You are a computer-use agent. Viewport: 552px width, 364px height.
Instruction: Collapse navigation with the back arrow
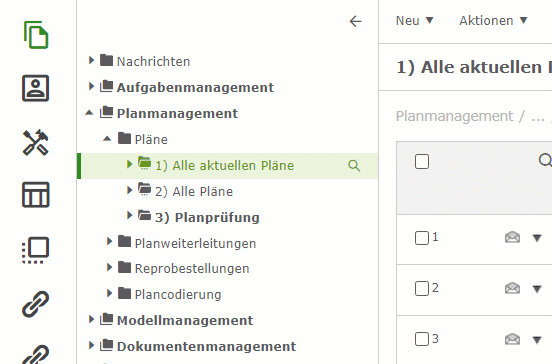(355, 21)
